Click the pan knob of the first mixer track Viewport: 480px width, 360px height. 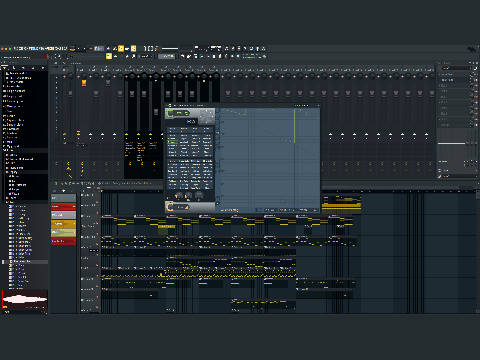pyautogui.click(x=70, y=76)
